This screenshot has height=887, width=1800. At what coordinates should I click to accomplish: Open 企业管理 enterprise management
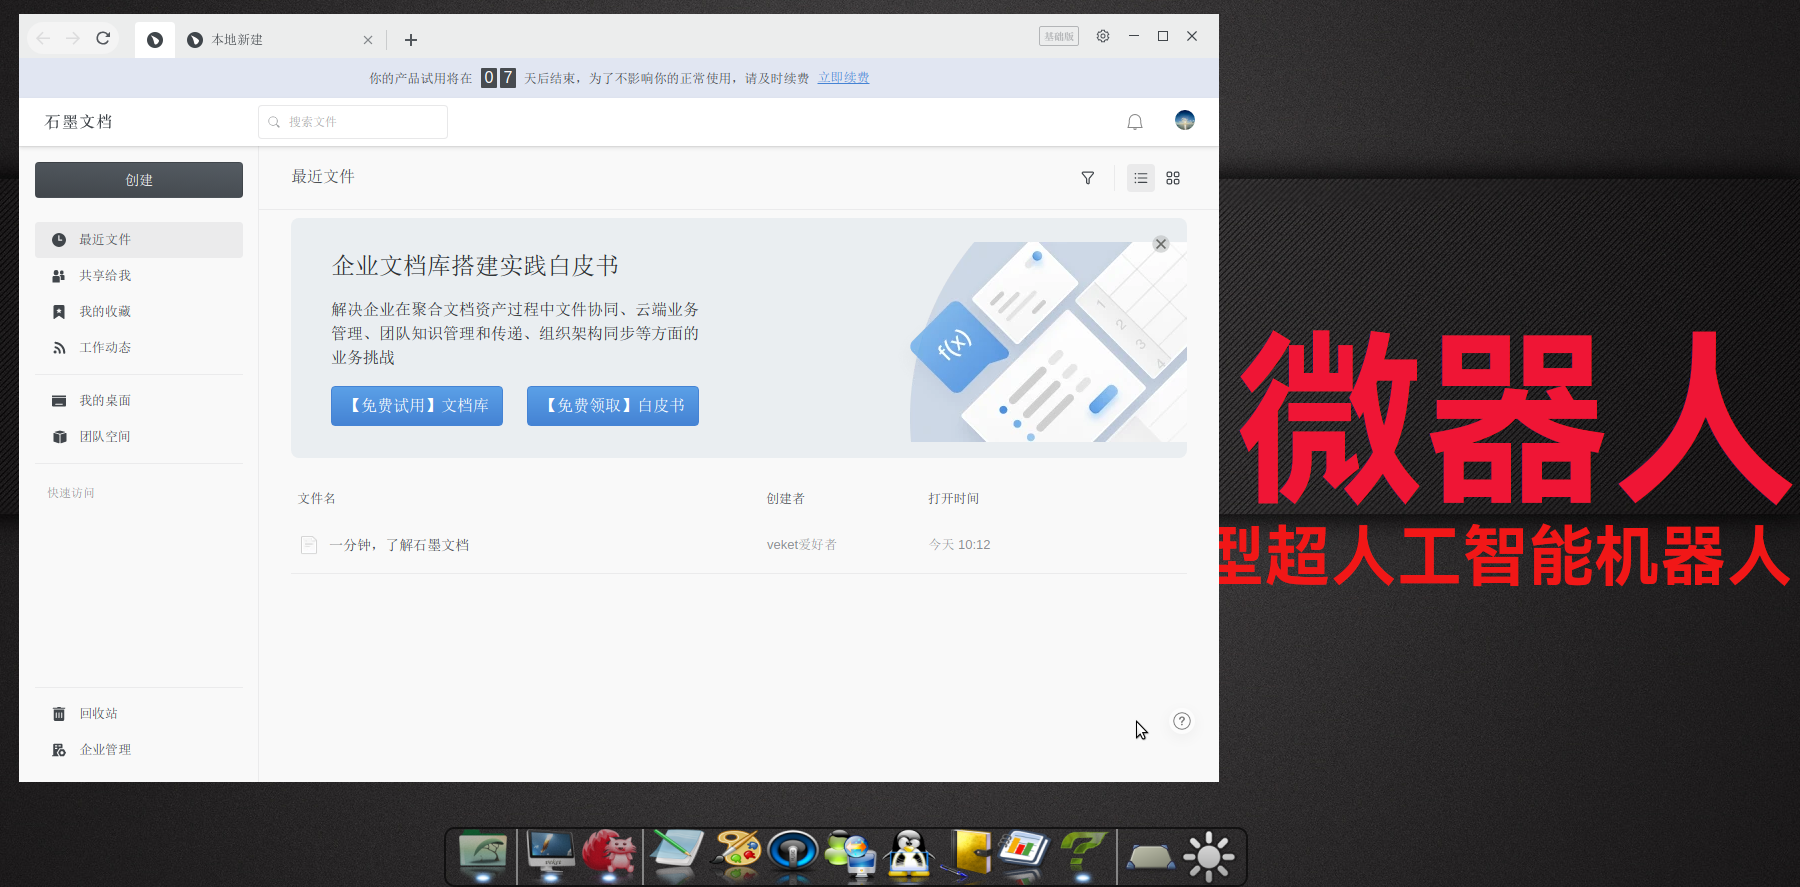point(139,750)
